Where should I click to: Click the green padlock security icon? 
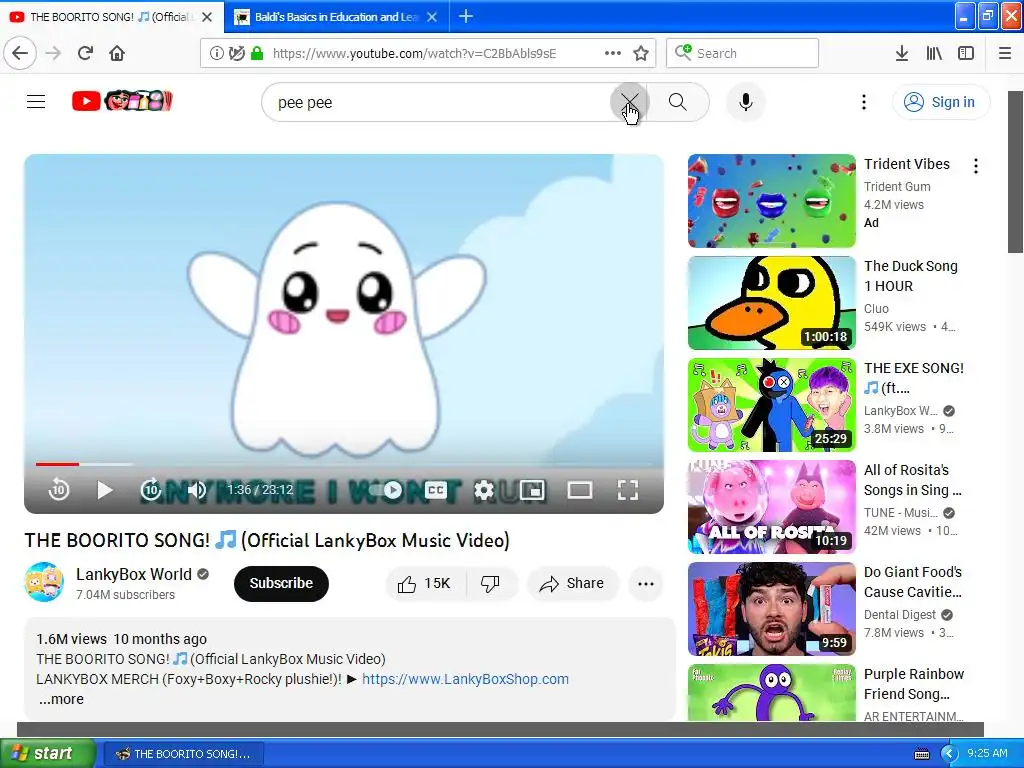click(257, 53)
